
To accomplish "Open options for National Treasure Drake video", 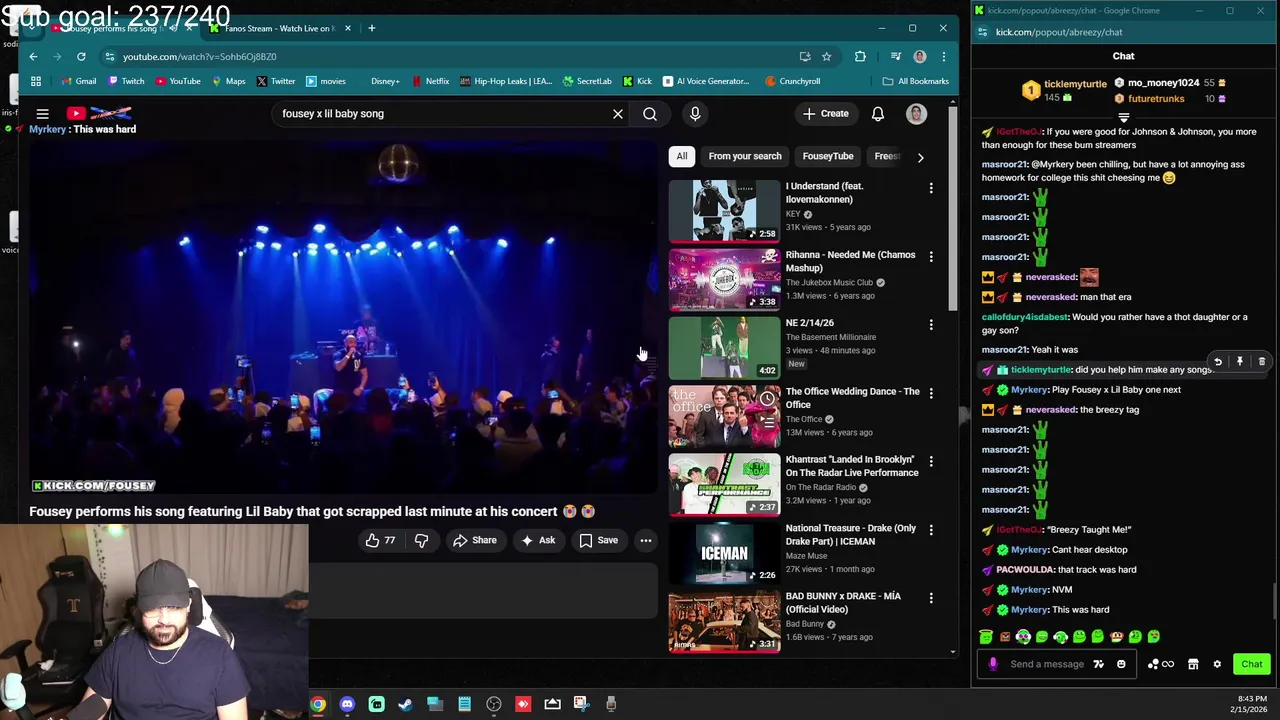I will point(931,530).
